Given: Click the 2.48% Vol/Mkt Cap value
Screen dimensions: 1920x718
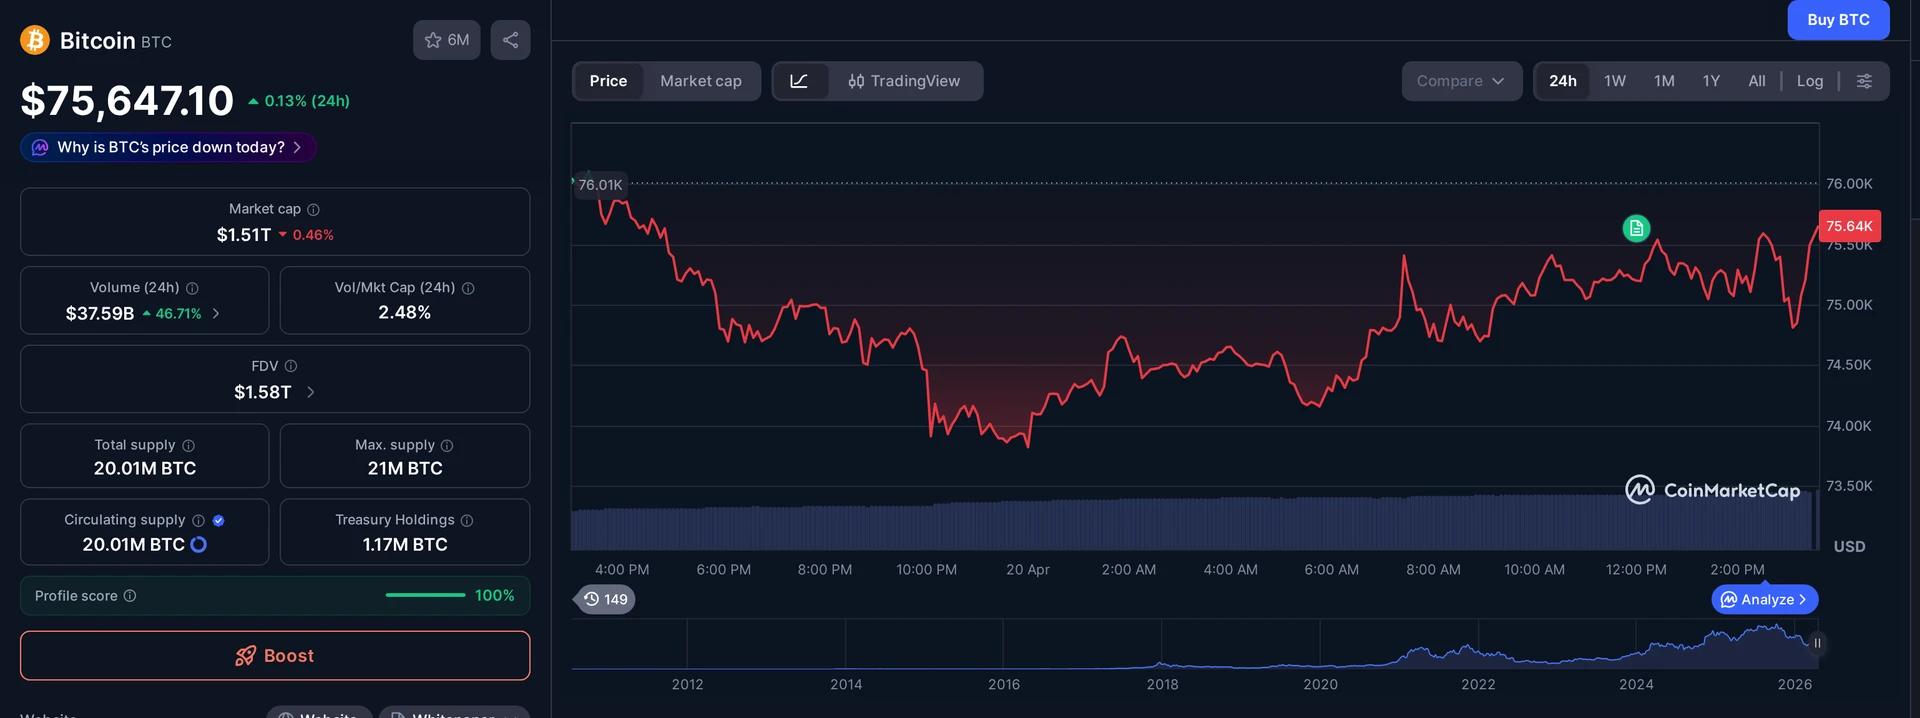Looking at the screenshot, I should [405, 313].
